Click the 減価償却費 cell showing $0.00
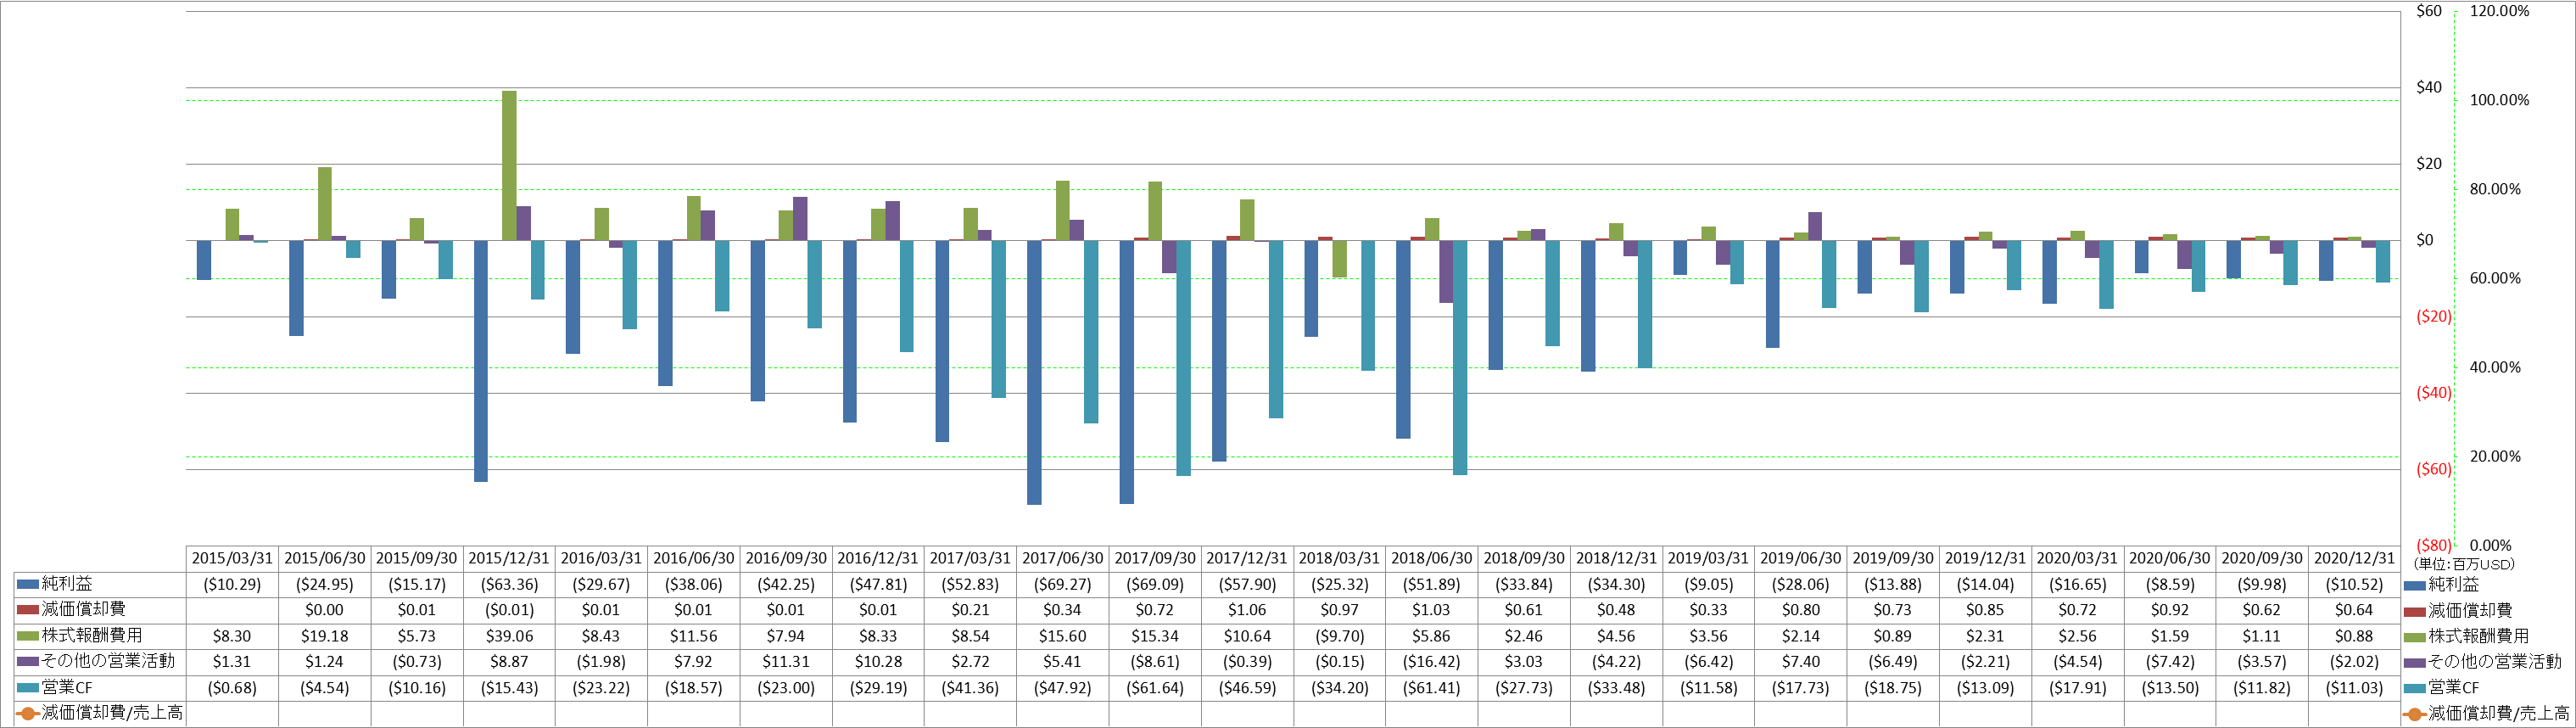The image size is (2576, 728). 324,610
